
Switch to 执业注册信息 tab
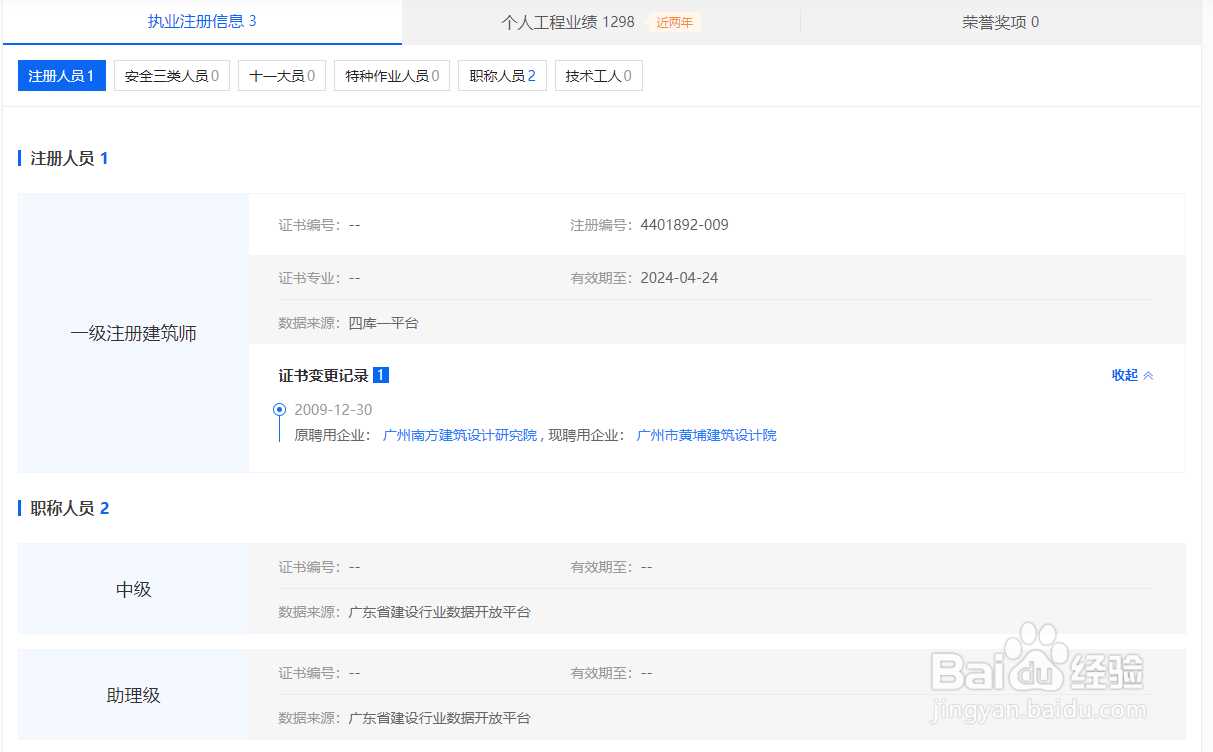point(202,21)
